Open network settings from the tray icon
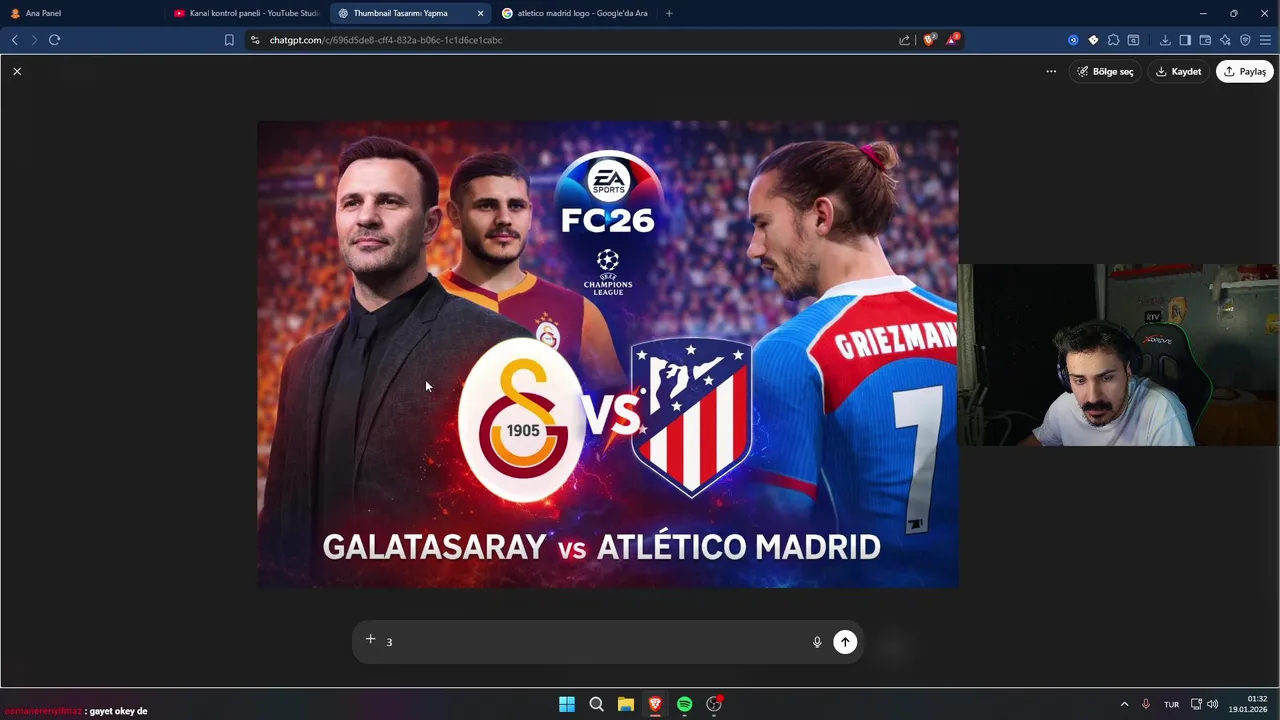Image resolution: width=1280 pixels, height=720 pixels. 1196,704
